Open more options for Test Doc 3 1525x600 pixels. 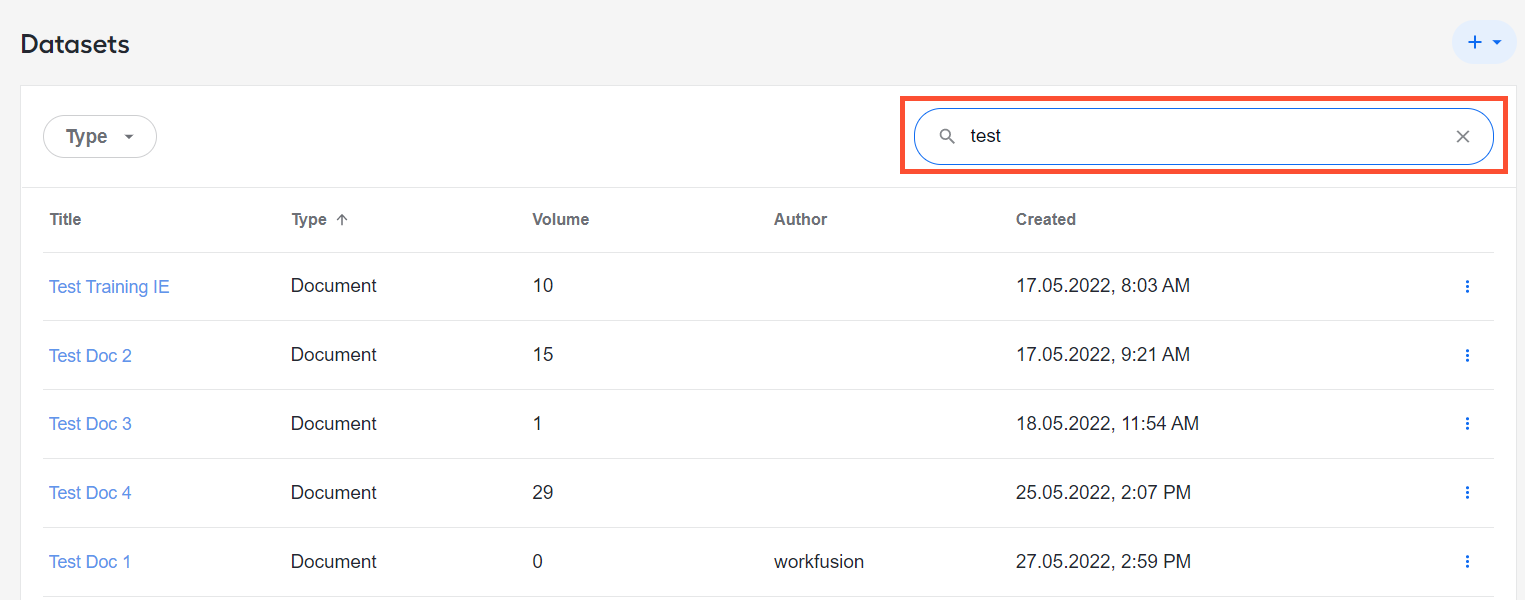click(x=1467, y=424)
